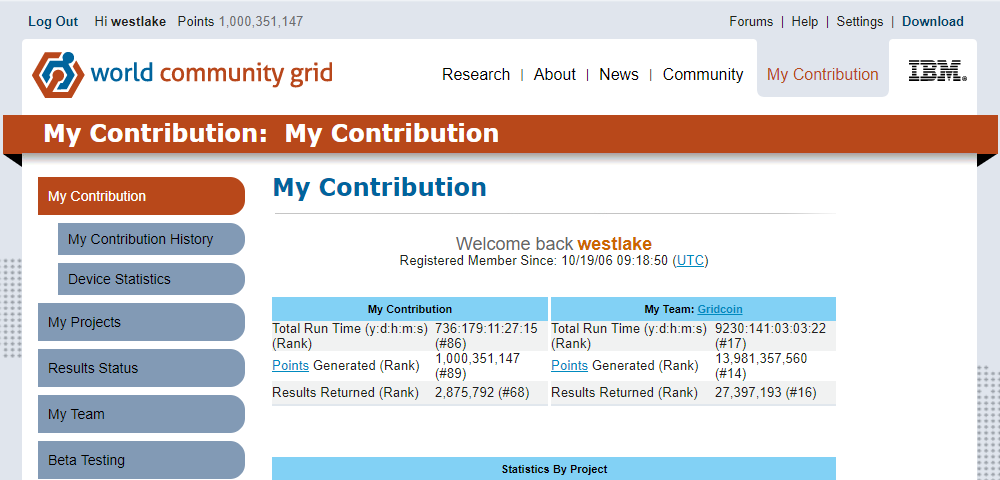Image resolution: width=1000 pixels, height=480 pixels.
Task: Click the My Contribution page heading
Action: (379, 187)
